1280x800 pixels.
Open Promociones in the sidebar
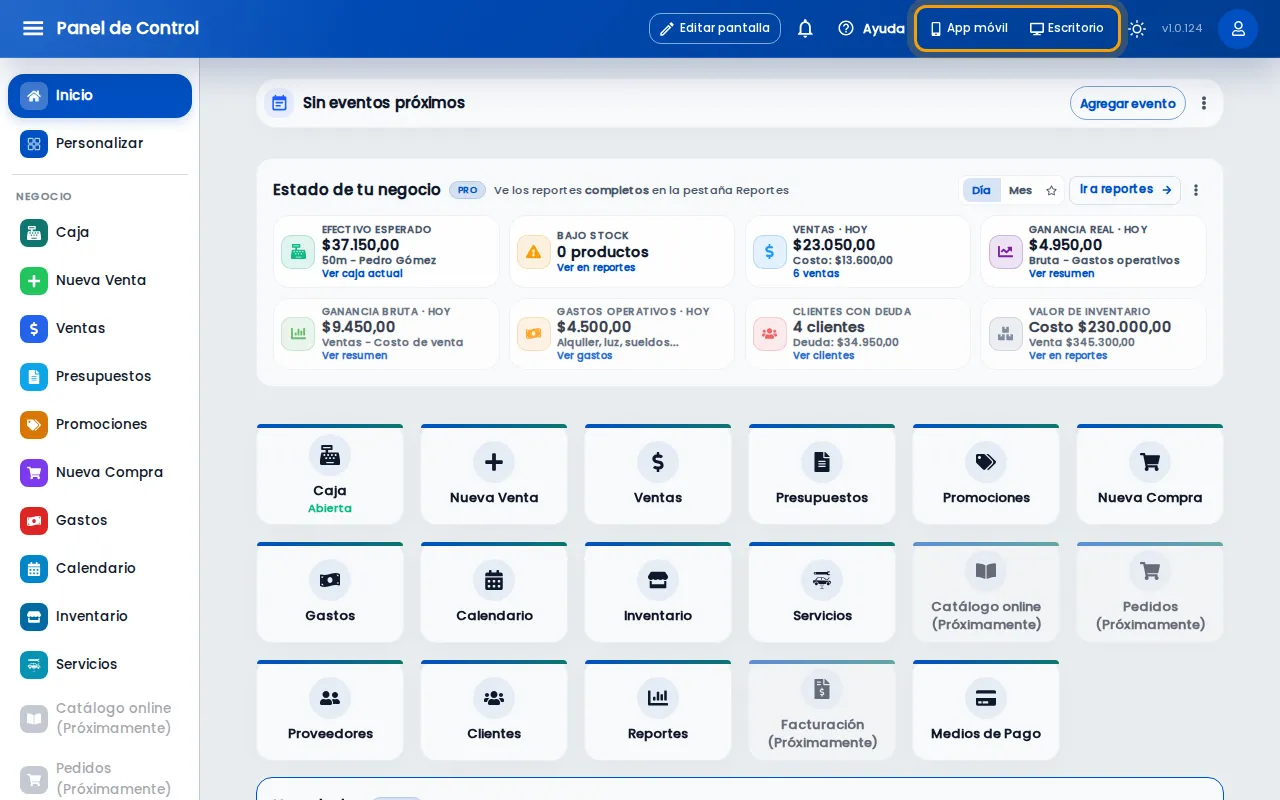click(x=100, y=425)
